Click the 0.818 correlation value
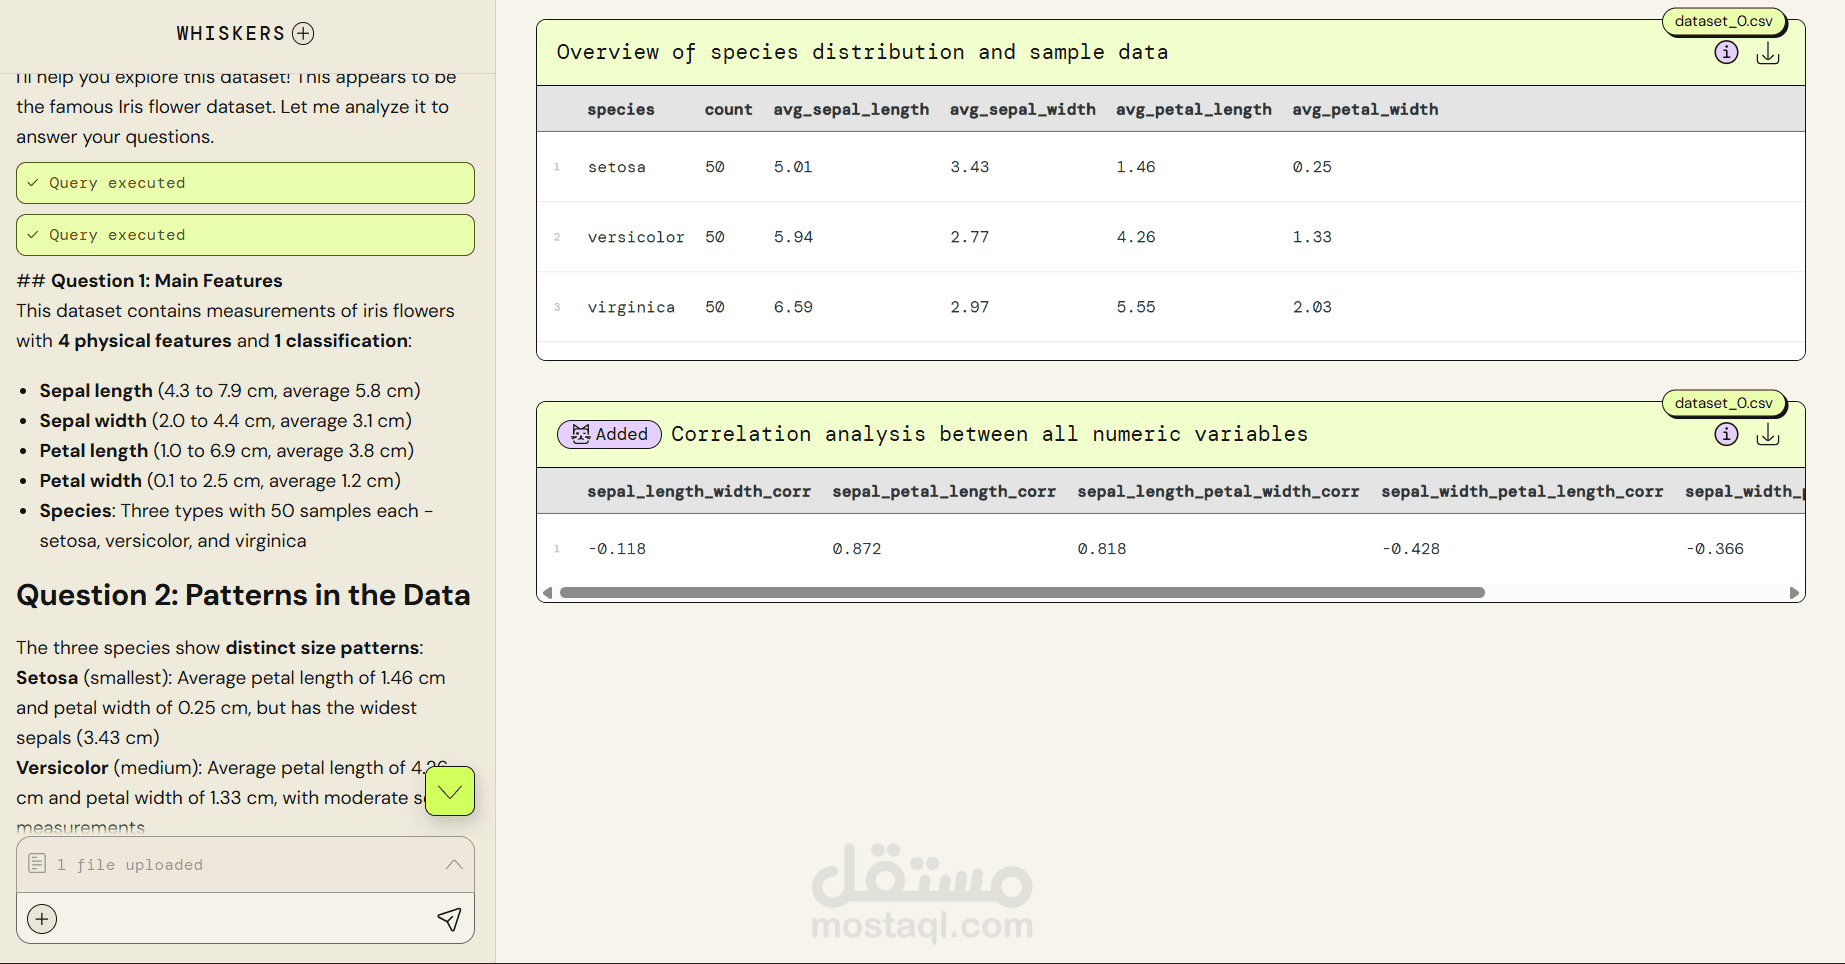Image resolution: width=1845 pixels, height=964 pixels. tap(1102, 549)
